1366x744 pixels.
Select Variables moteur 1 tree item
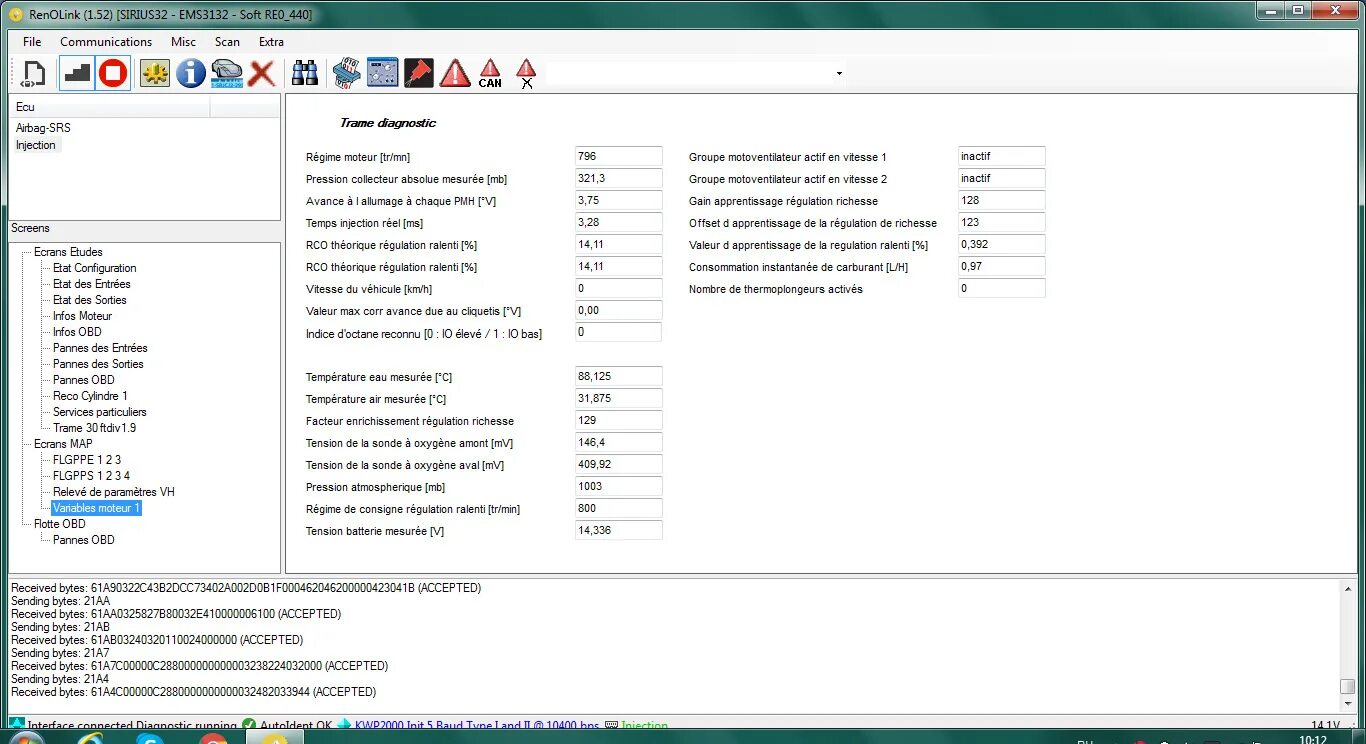pos(97,508)
